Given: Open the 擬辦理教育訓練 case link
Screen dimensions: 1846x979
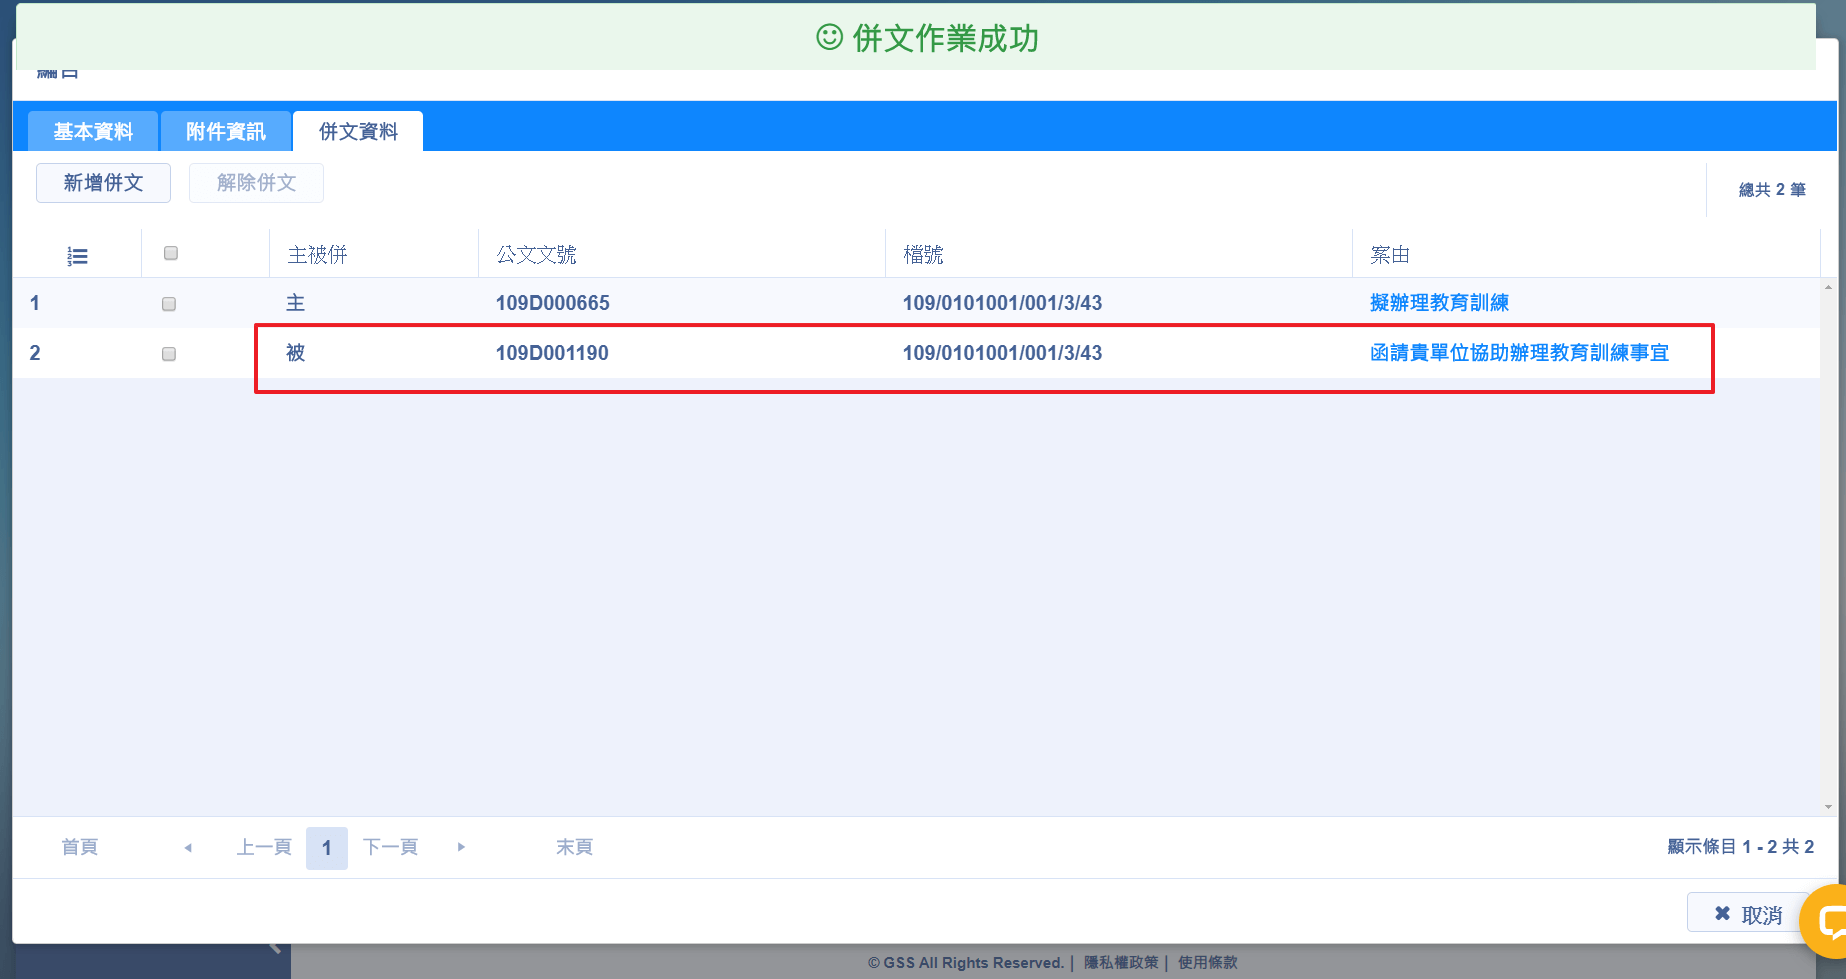Looking at the screenshot, I should pyautogui.click(x=1439, y=303).
